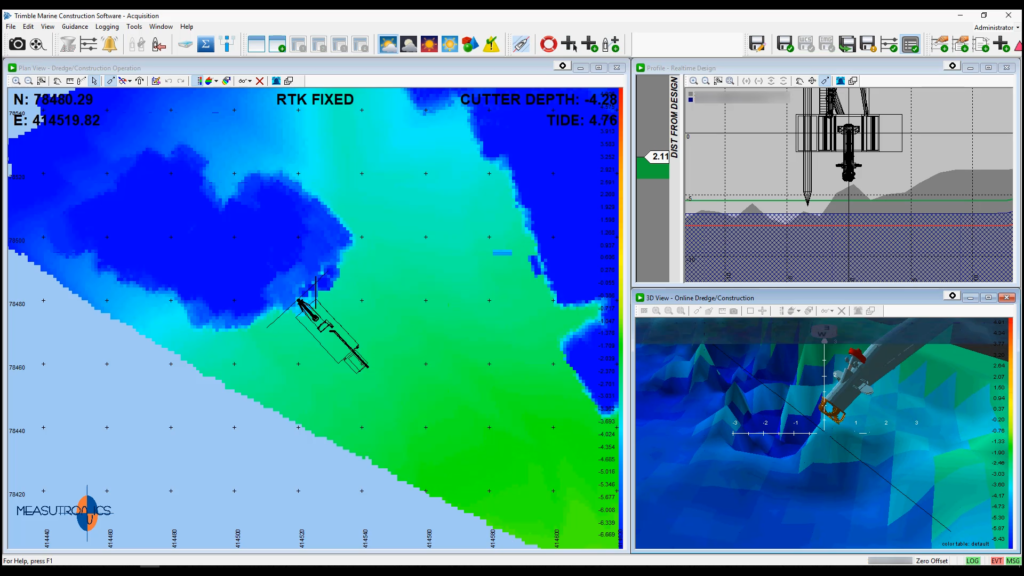This screenshot has width=1024, height=576.
Task: Click the MSG status bar button
Action: (1012, 563)
